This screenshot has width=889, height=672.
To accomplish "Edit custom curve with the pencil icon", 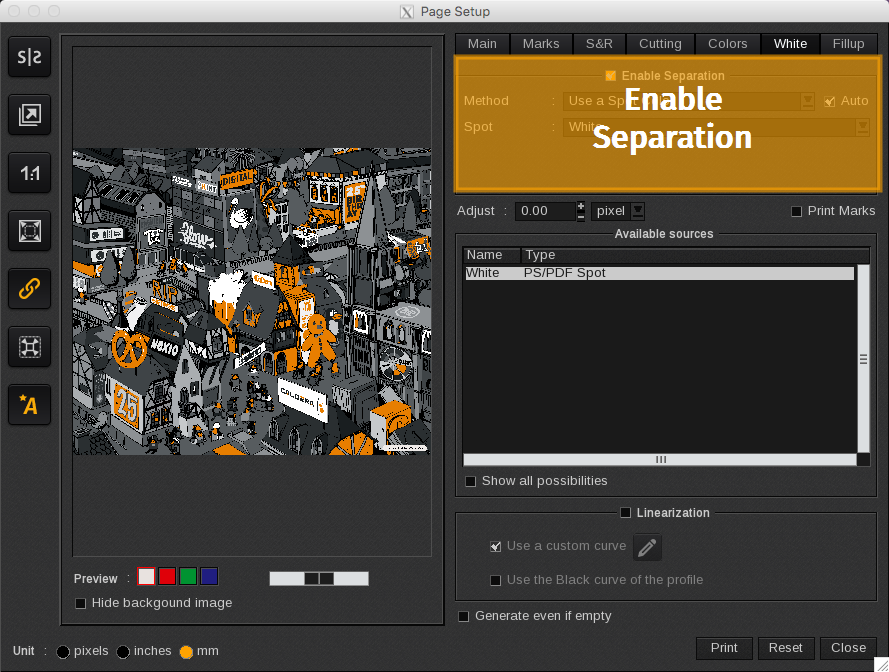I will tap(647, 547).
